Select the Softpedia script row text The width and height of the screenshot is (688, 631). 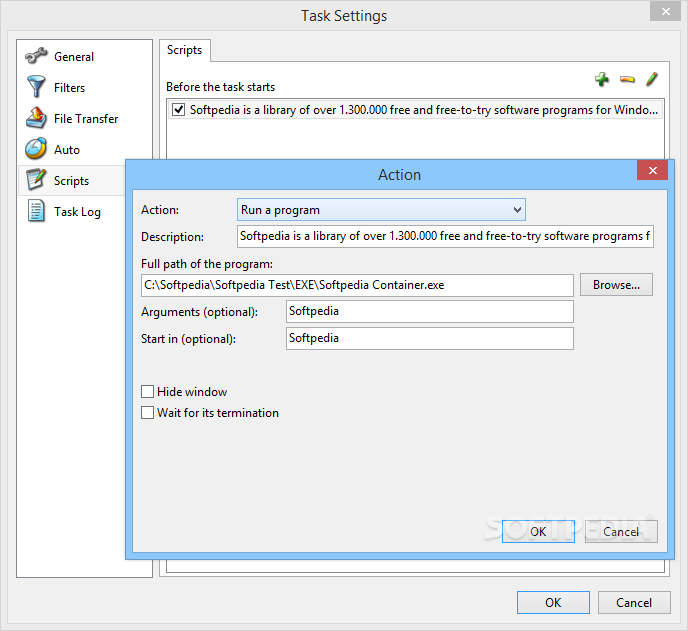click(424, 110)
